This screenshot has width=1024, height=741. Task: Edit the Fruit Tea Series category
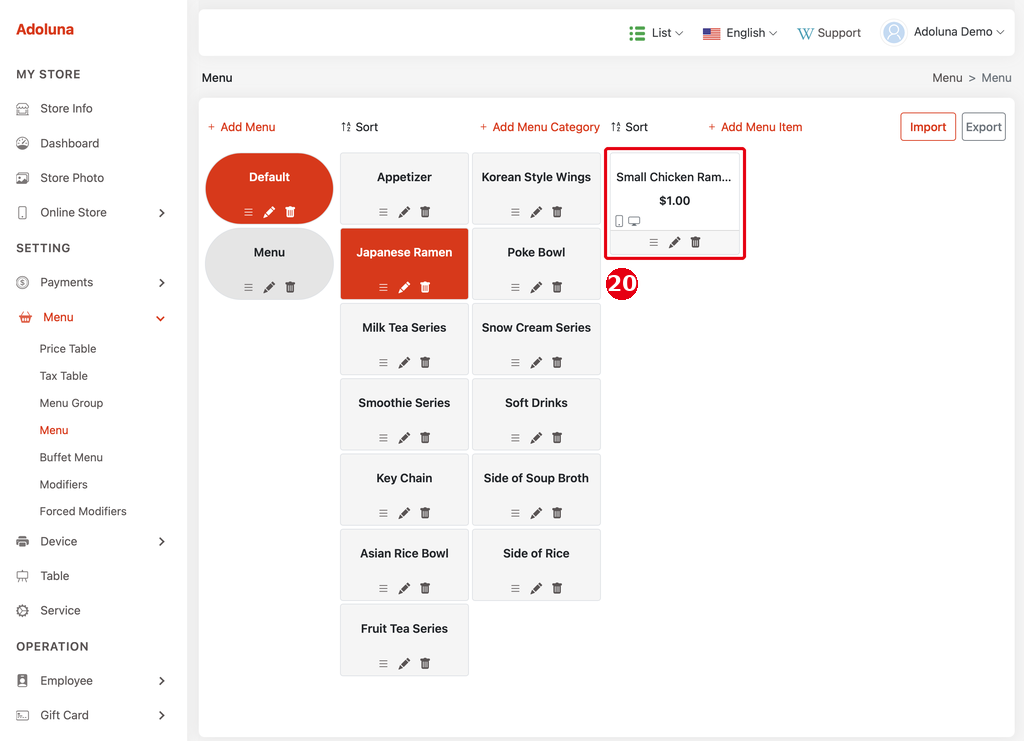pyautogui.click(x=404, y=663)
